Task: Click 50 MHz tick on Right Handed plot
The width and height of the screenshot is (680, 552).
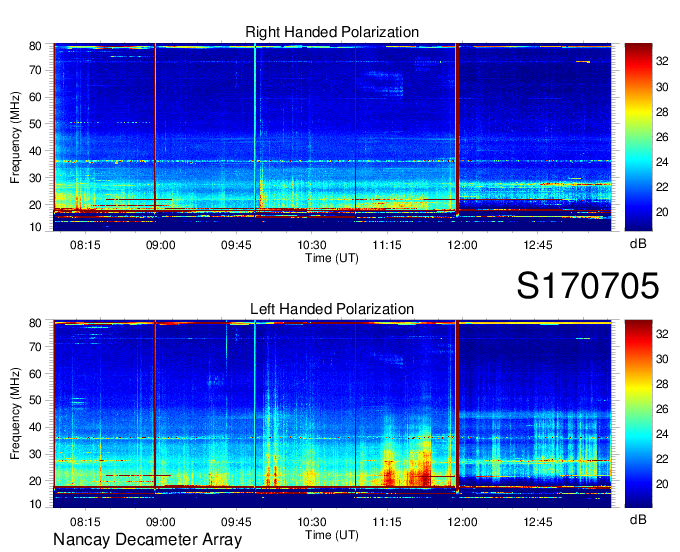Action: [35, 124]
